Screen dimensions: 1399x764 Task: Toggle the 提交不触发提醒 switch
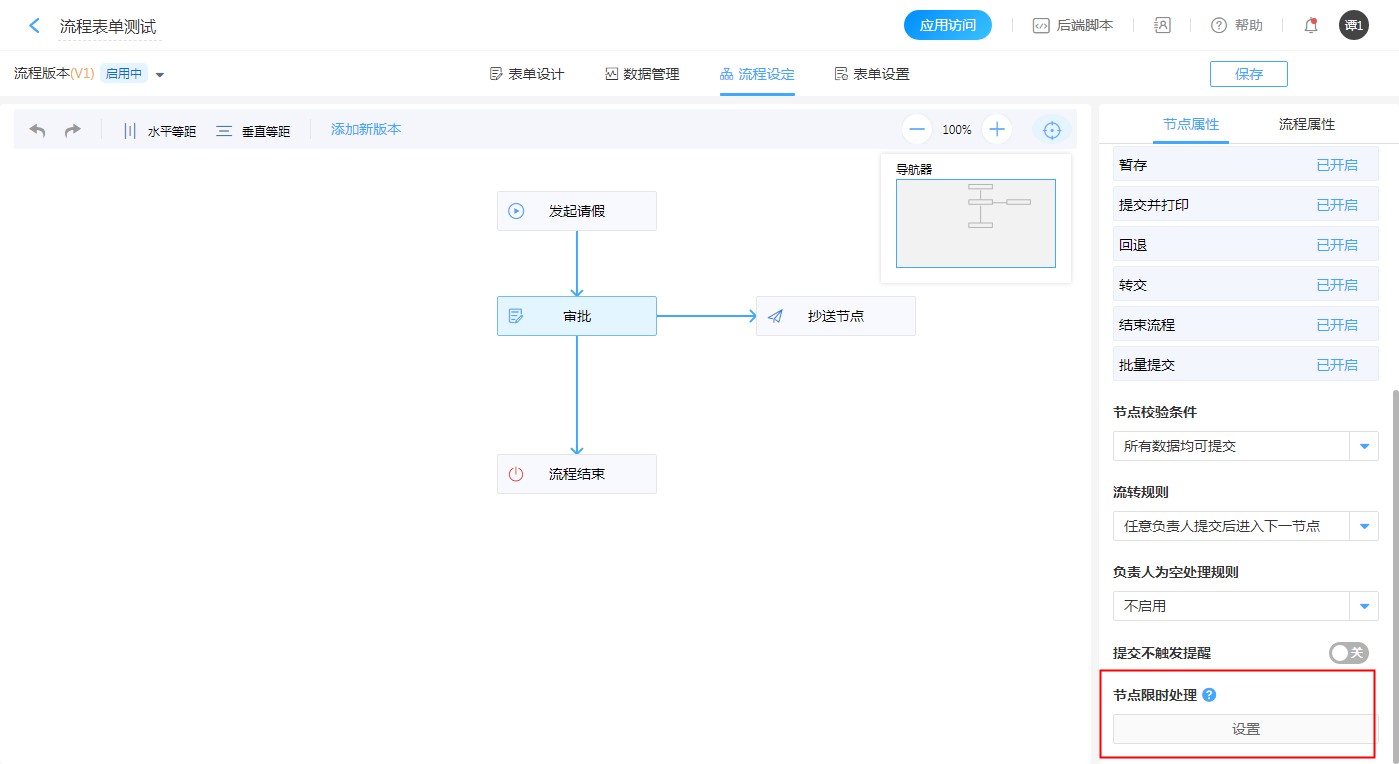point(1348,653)
